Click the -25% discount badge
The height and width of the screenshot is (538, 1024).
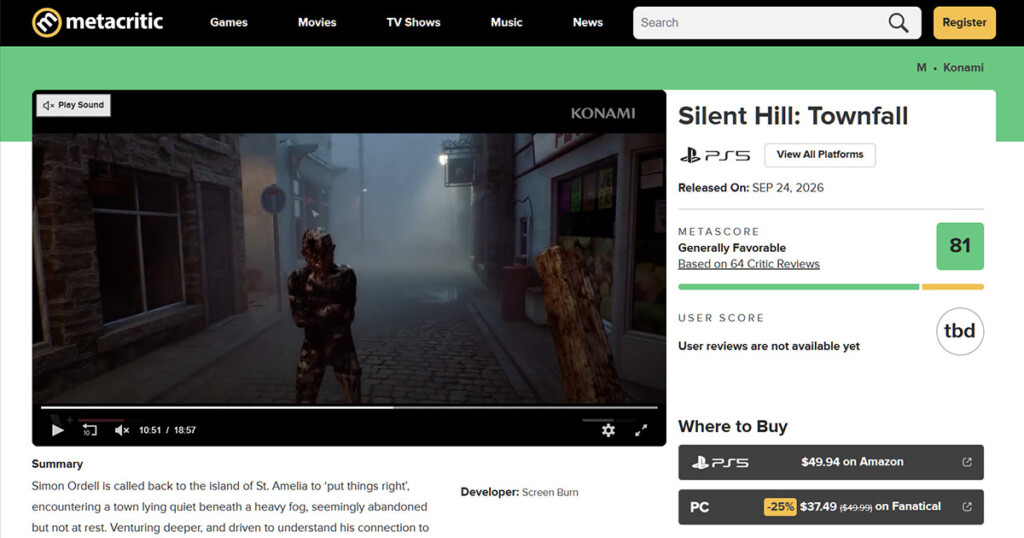(780, 507)
